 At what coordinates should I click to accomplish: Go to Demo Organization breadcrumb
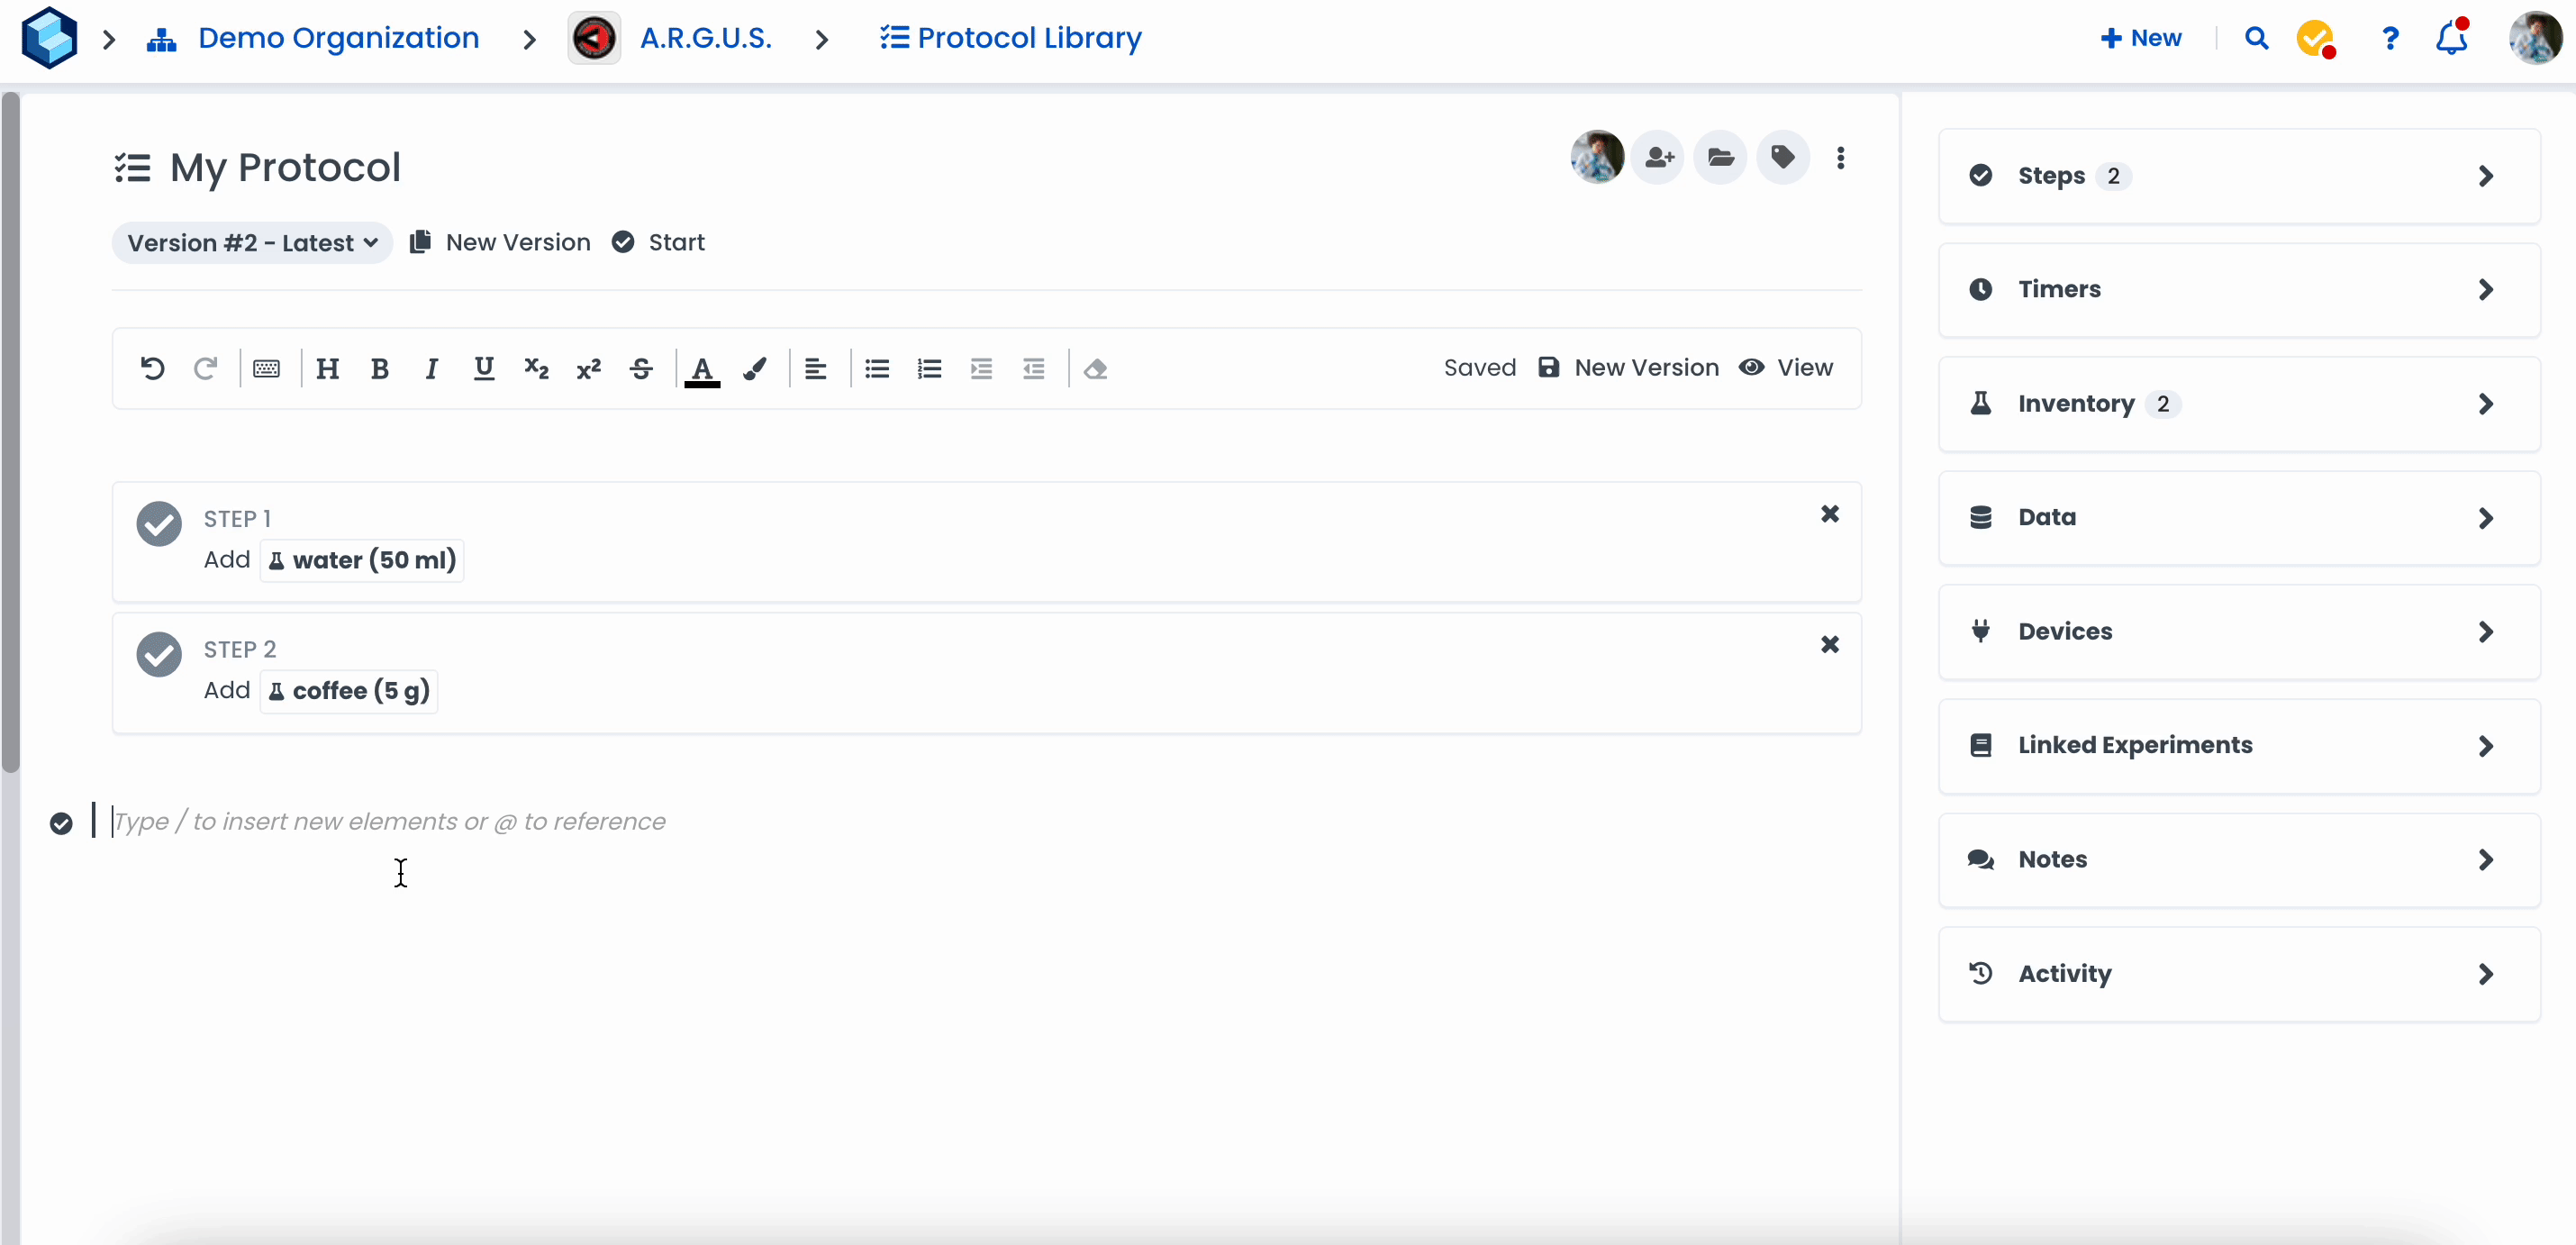337,38
